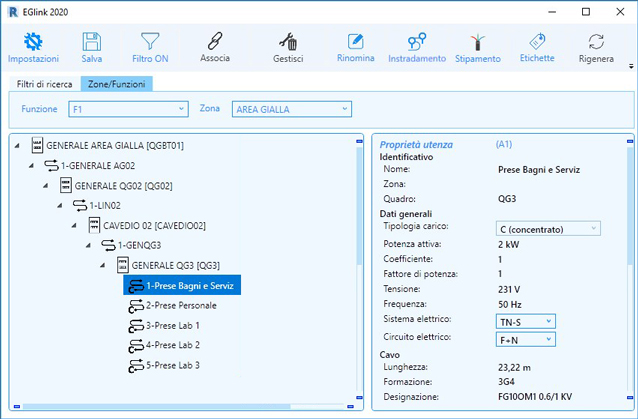Toggle the Filtro ON funnel icon
Image resolution: width=638 pixels, height=419 pixels.
click(150, 41)
